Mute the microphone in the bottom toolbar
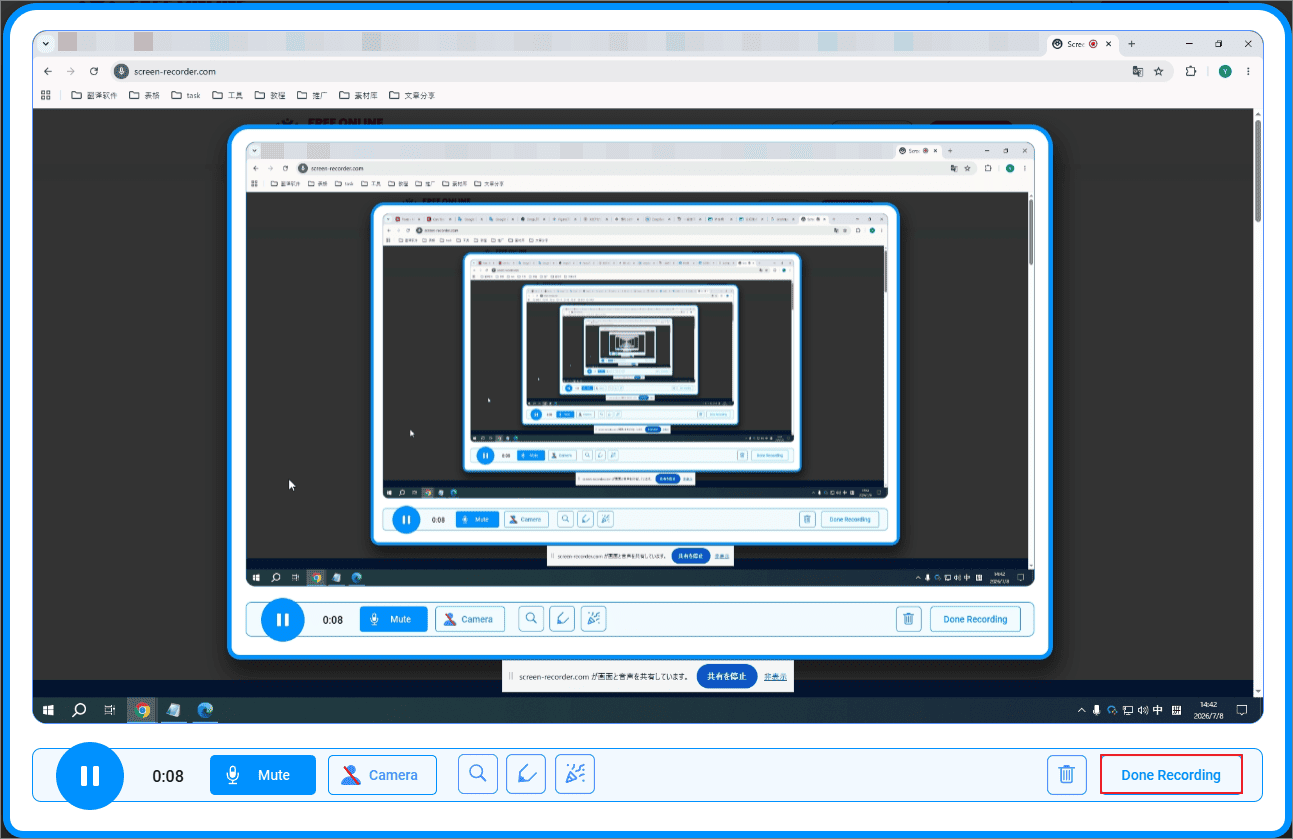 click(263, 775)
